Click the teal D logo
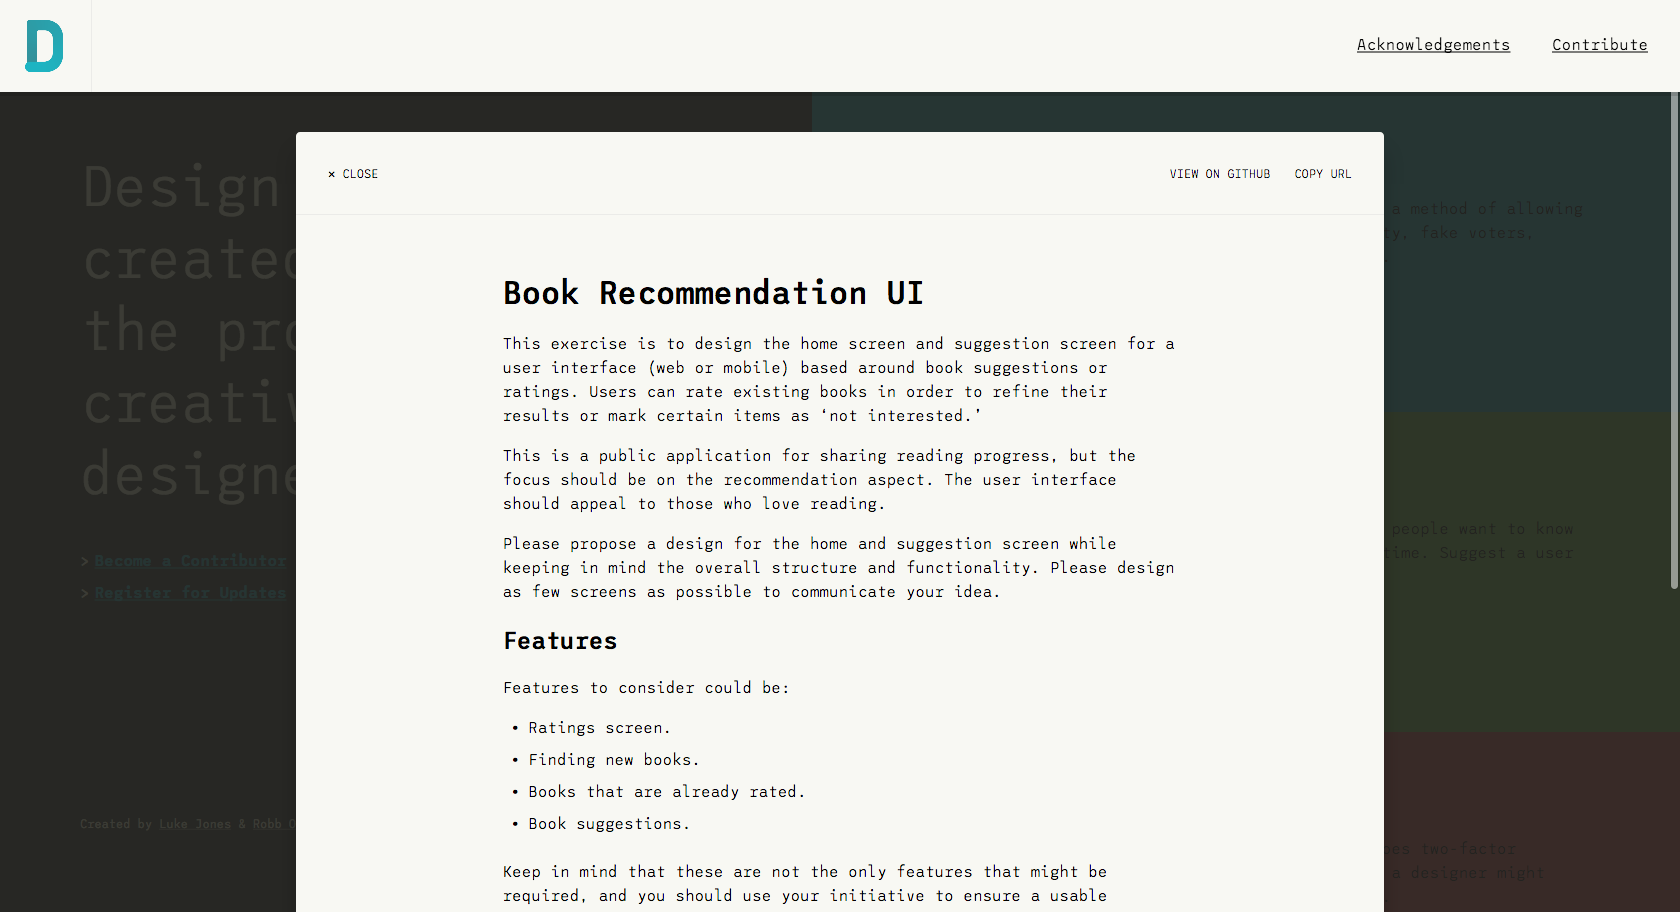The image size is (1680, 912). pos(44,46)
